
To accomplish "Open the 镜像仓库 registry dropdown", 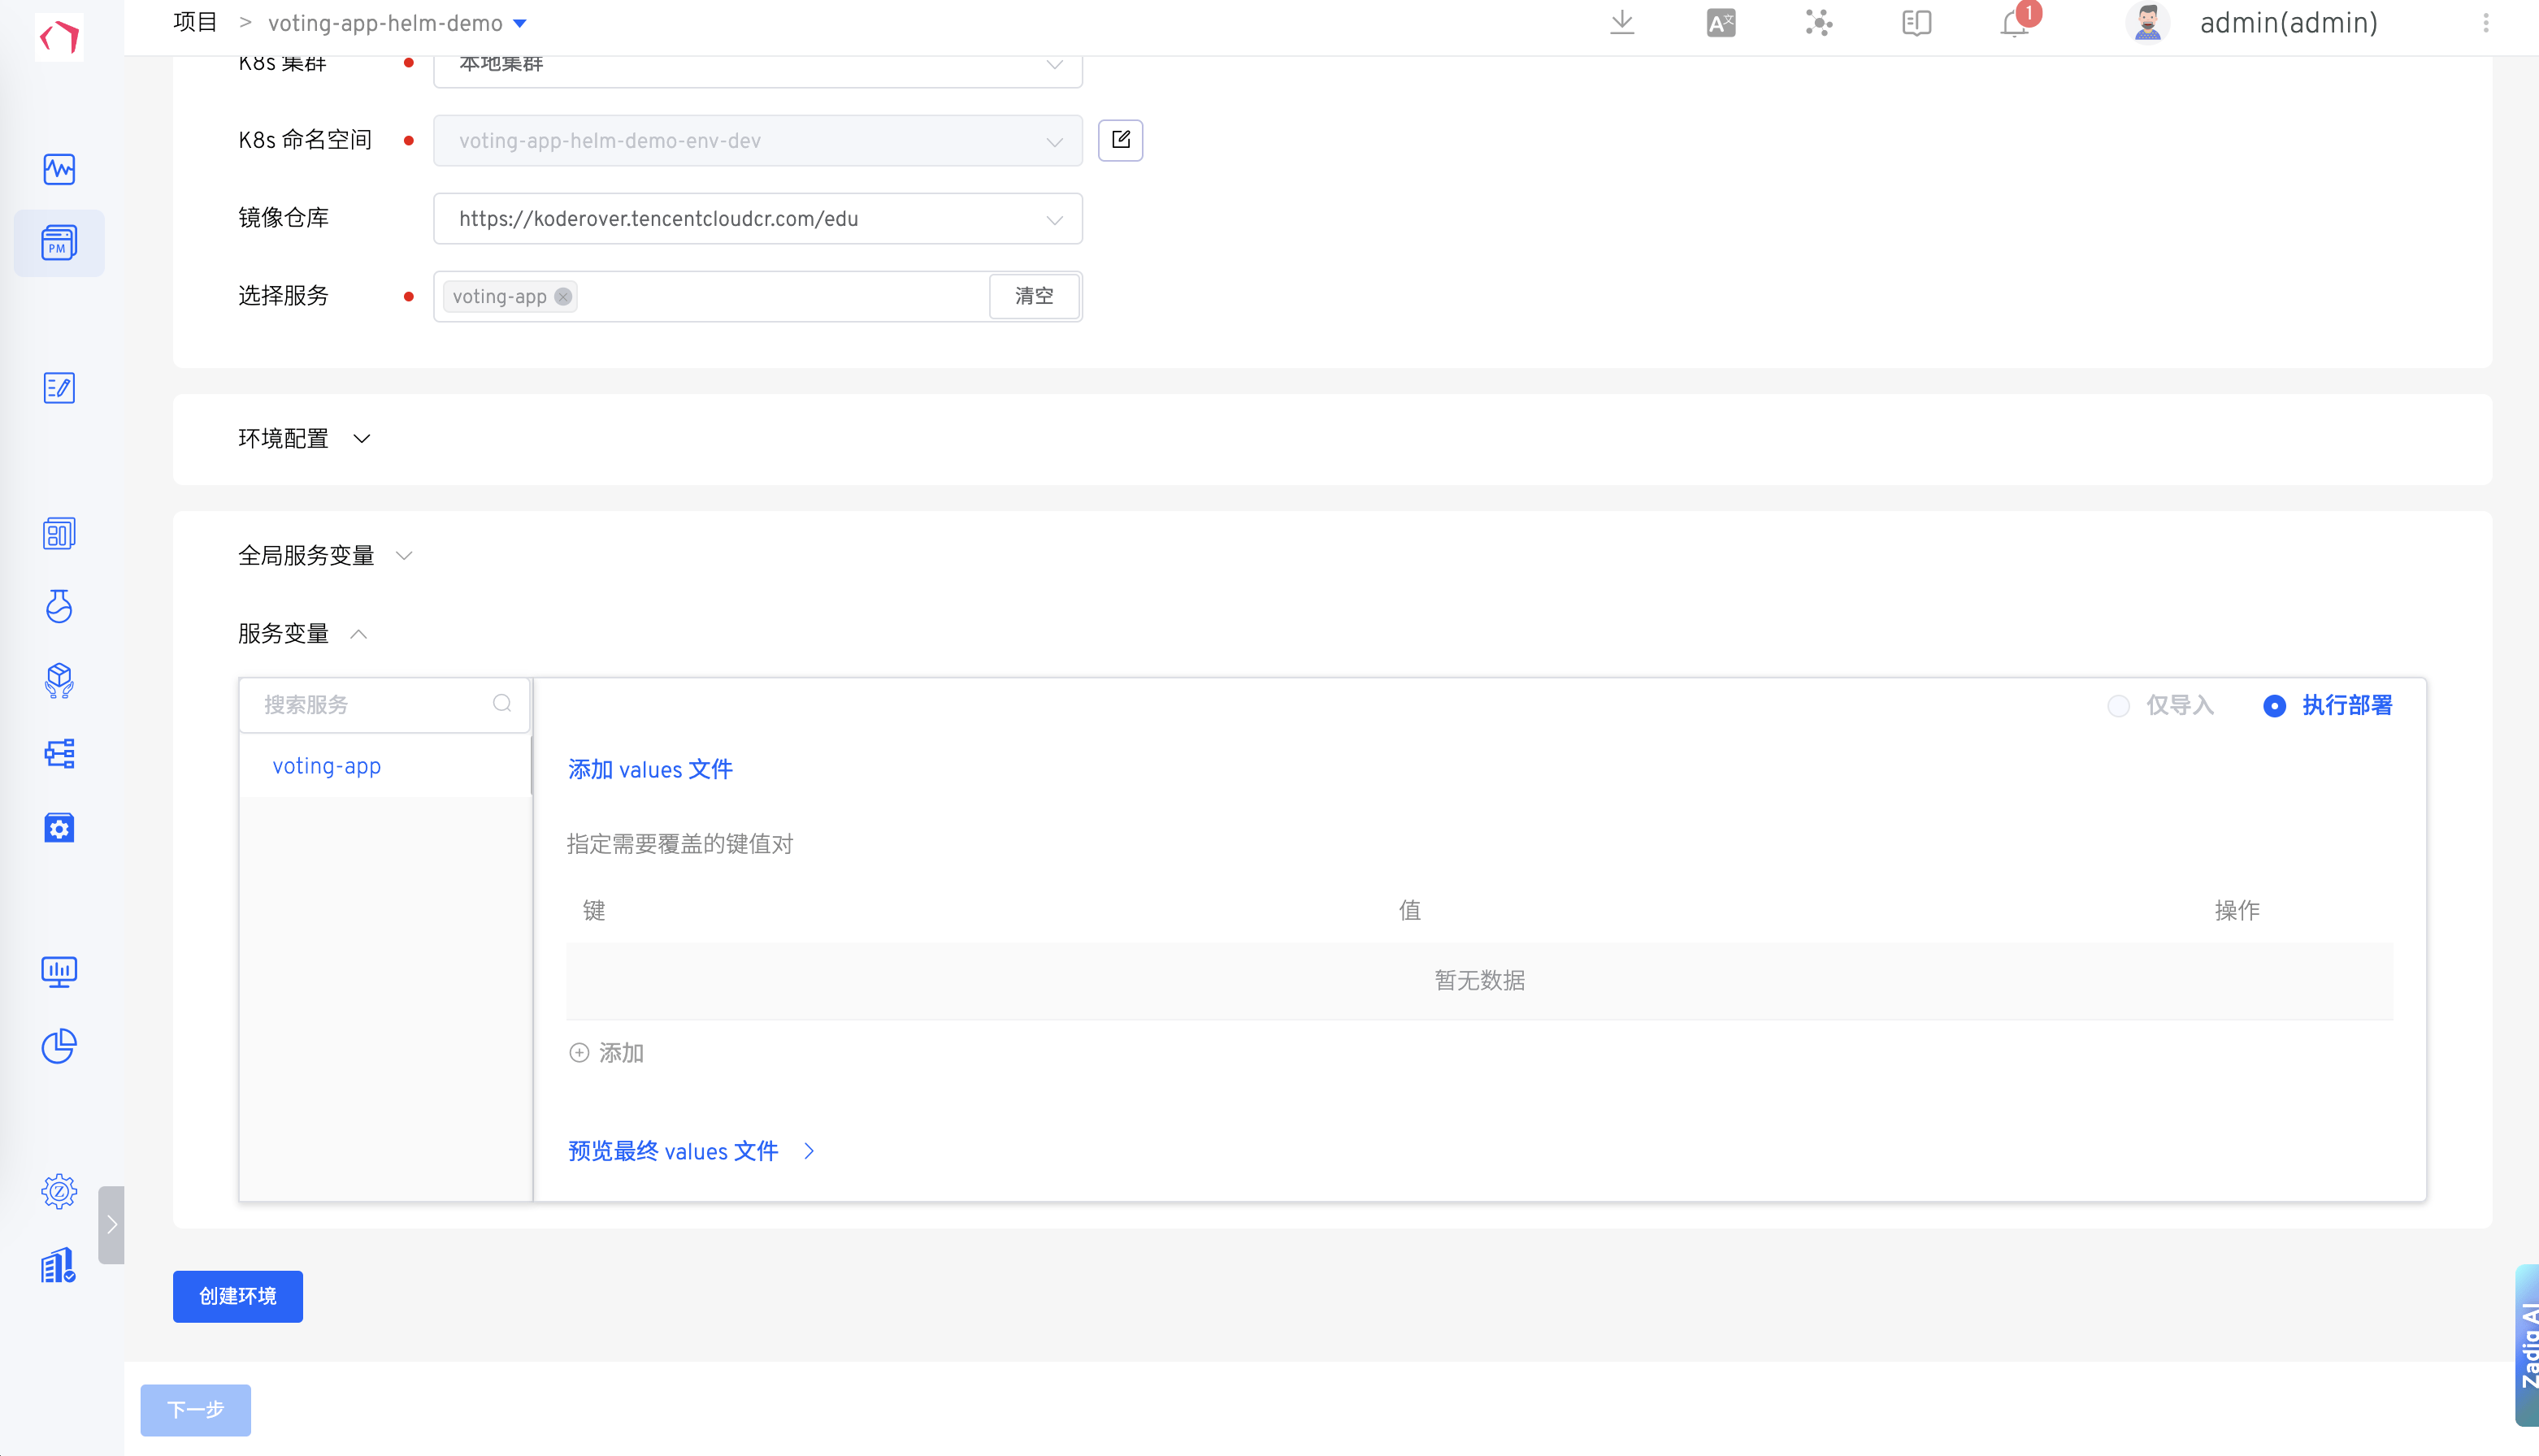I will (757, 219).
